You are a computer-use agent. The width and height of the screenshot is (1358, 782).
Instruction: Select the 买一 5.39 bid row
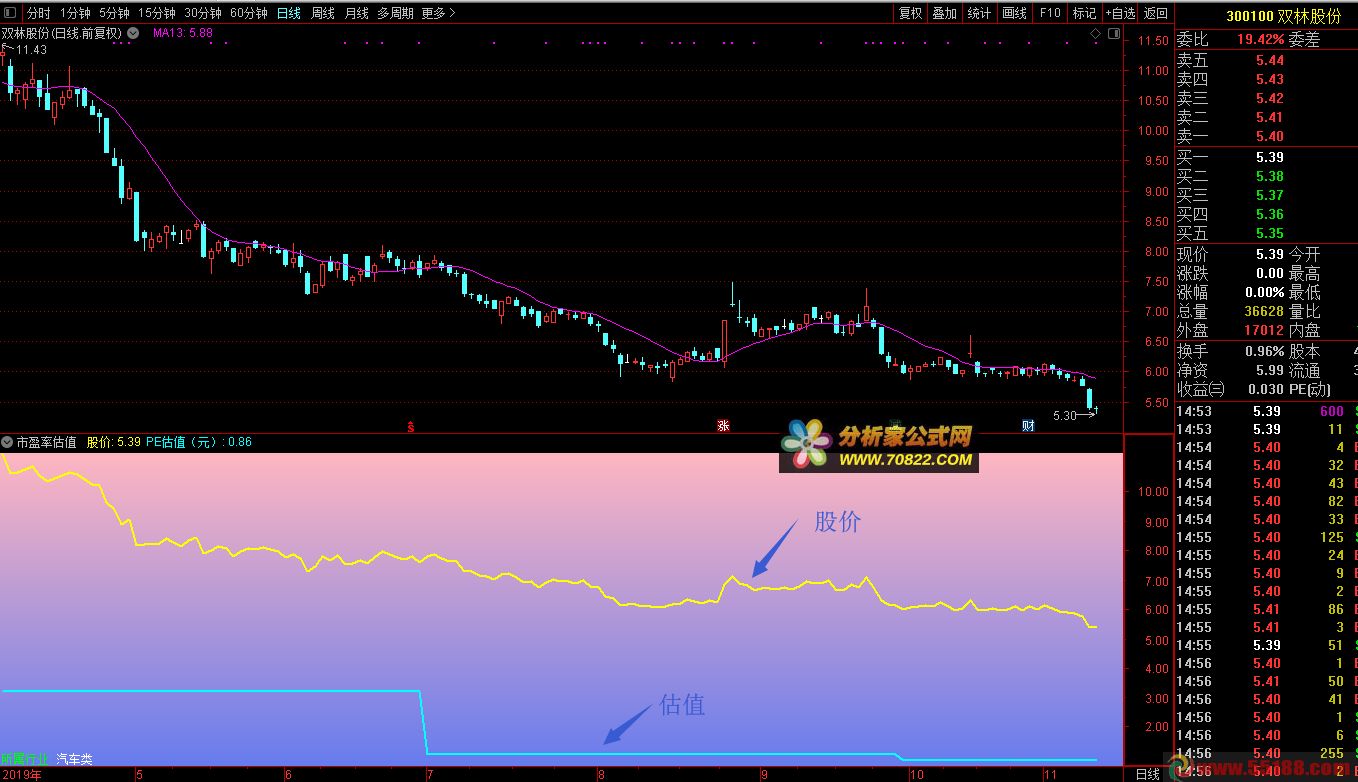click(x=1266, y=157)
